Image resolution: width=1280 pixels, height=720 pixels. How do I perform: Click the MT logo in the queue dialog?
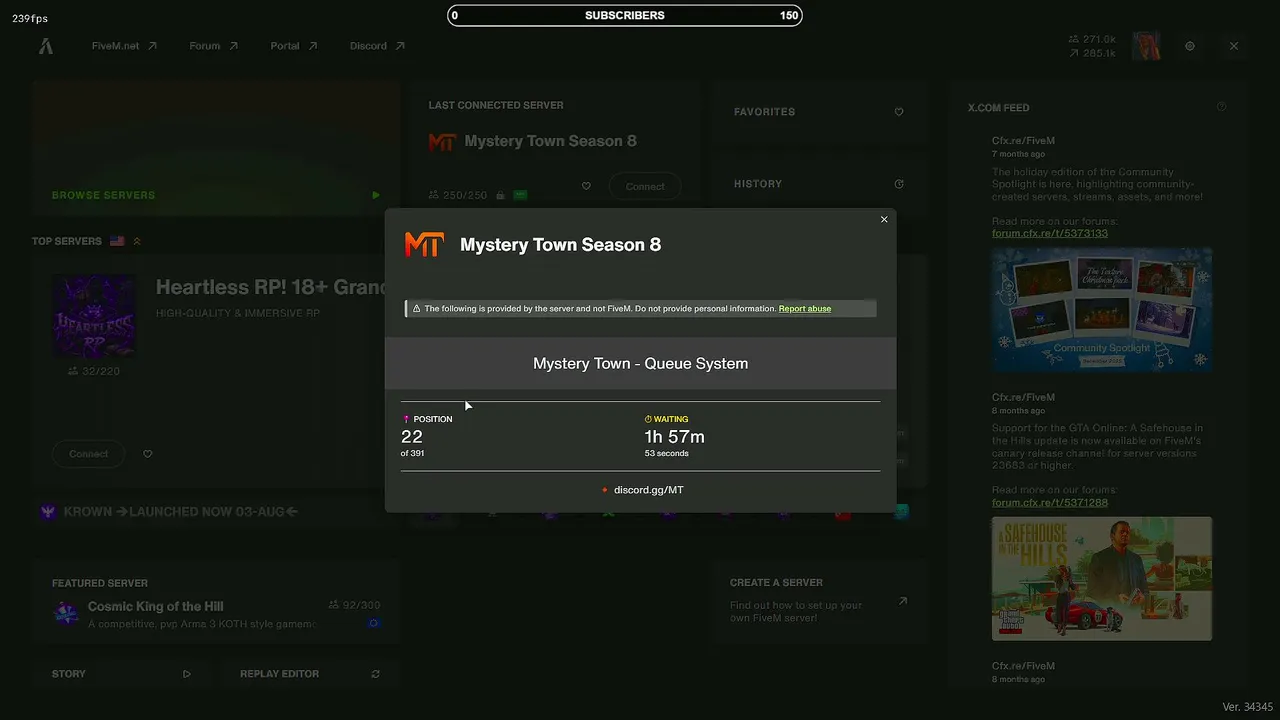coord(424,245)
